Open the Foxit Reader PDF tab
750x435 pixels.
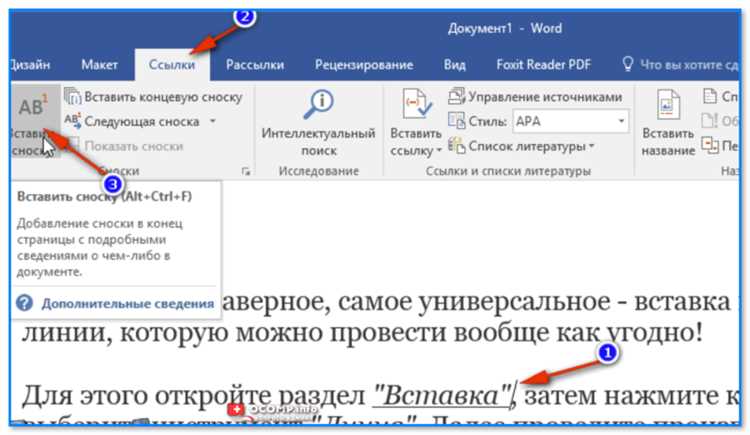pos(543,65)
